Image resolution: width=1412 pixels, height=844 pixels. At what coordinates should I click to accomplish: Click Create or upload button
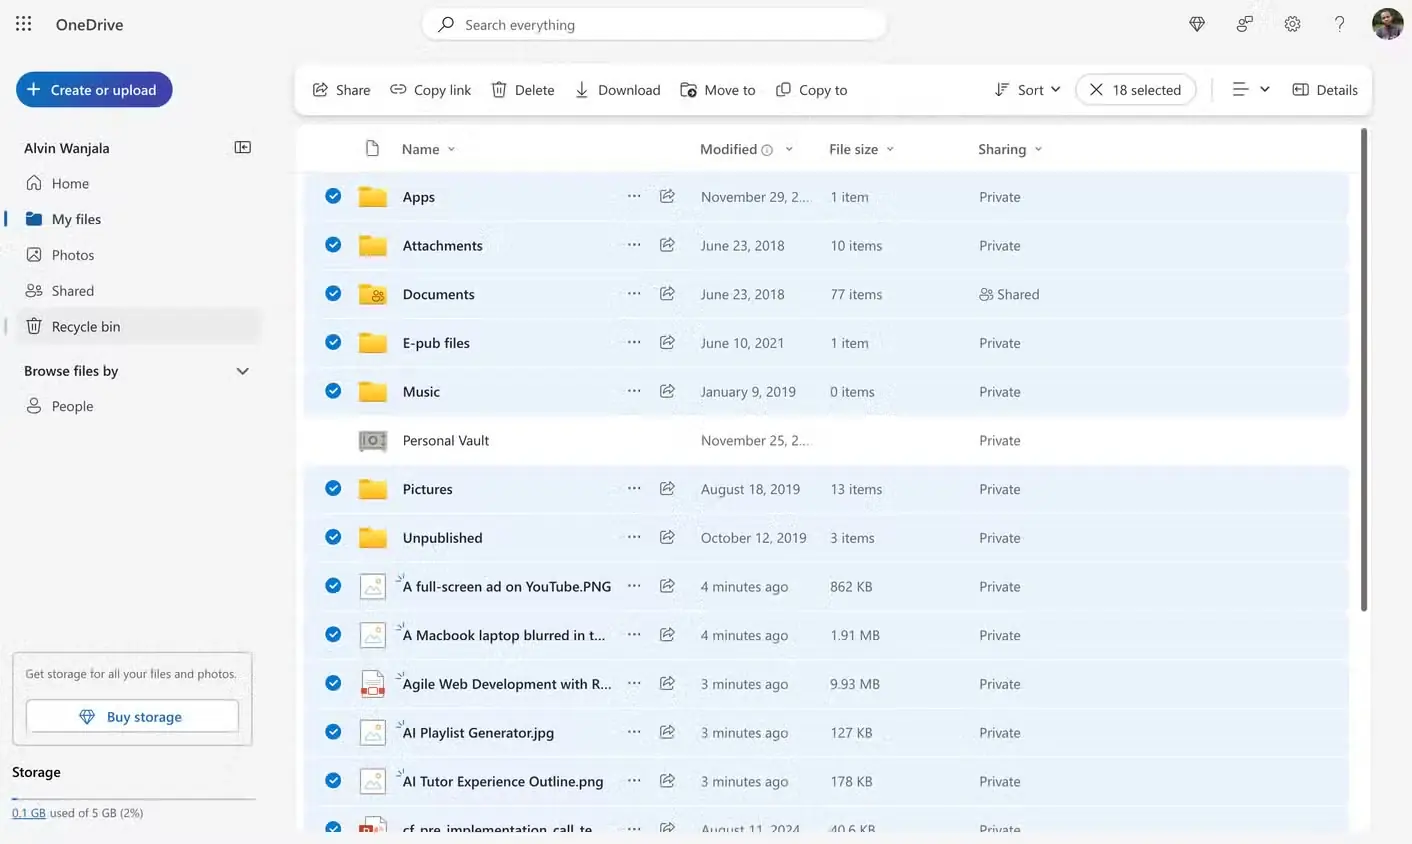point(94,89)
